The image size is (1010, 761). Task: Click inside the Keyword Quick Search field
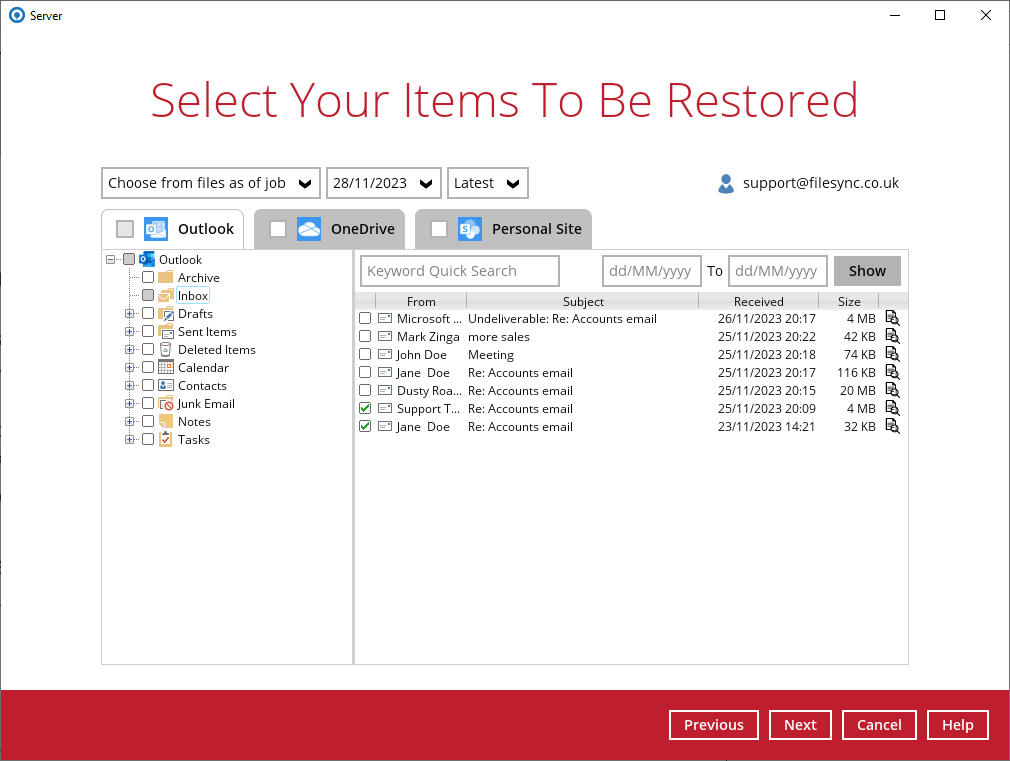coord(459,270)
